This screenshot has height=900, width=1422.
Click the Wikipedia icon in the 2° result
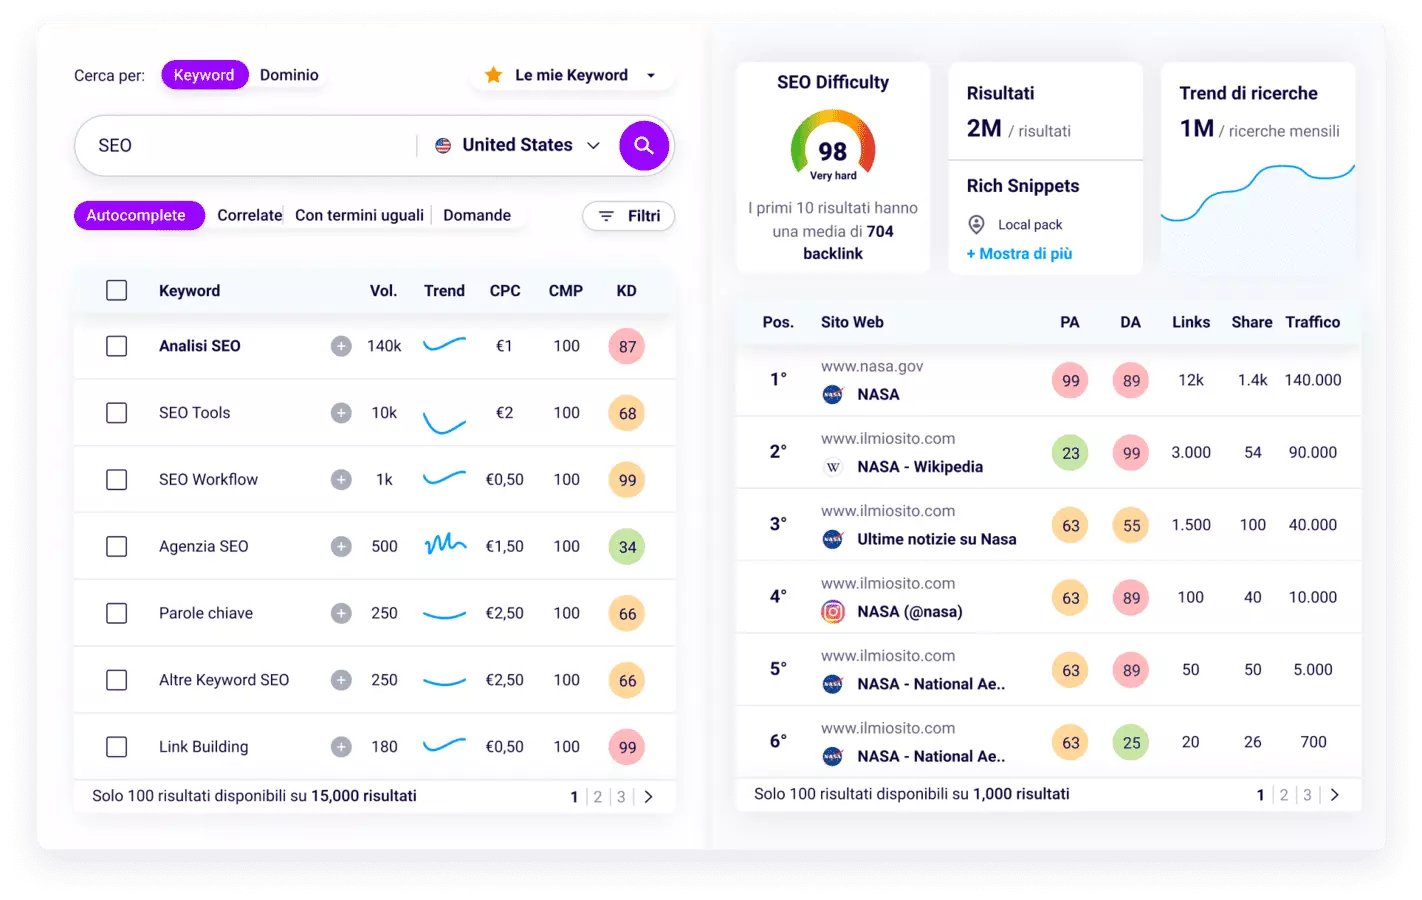[832, 467]
